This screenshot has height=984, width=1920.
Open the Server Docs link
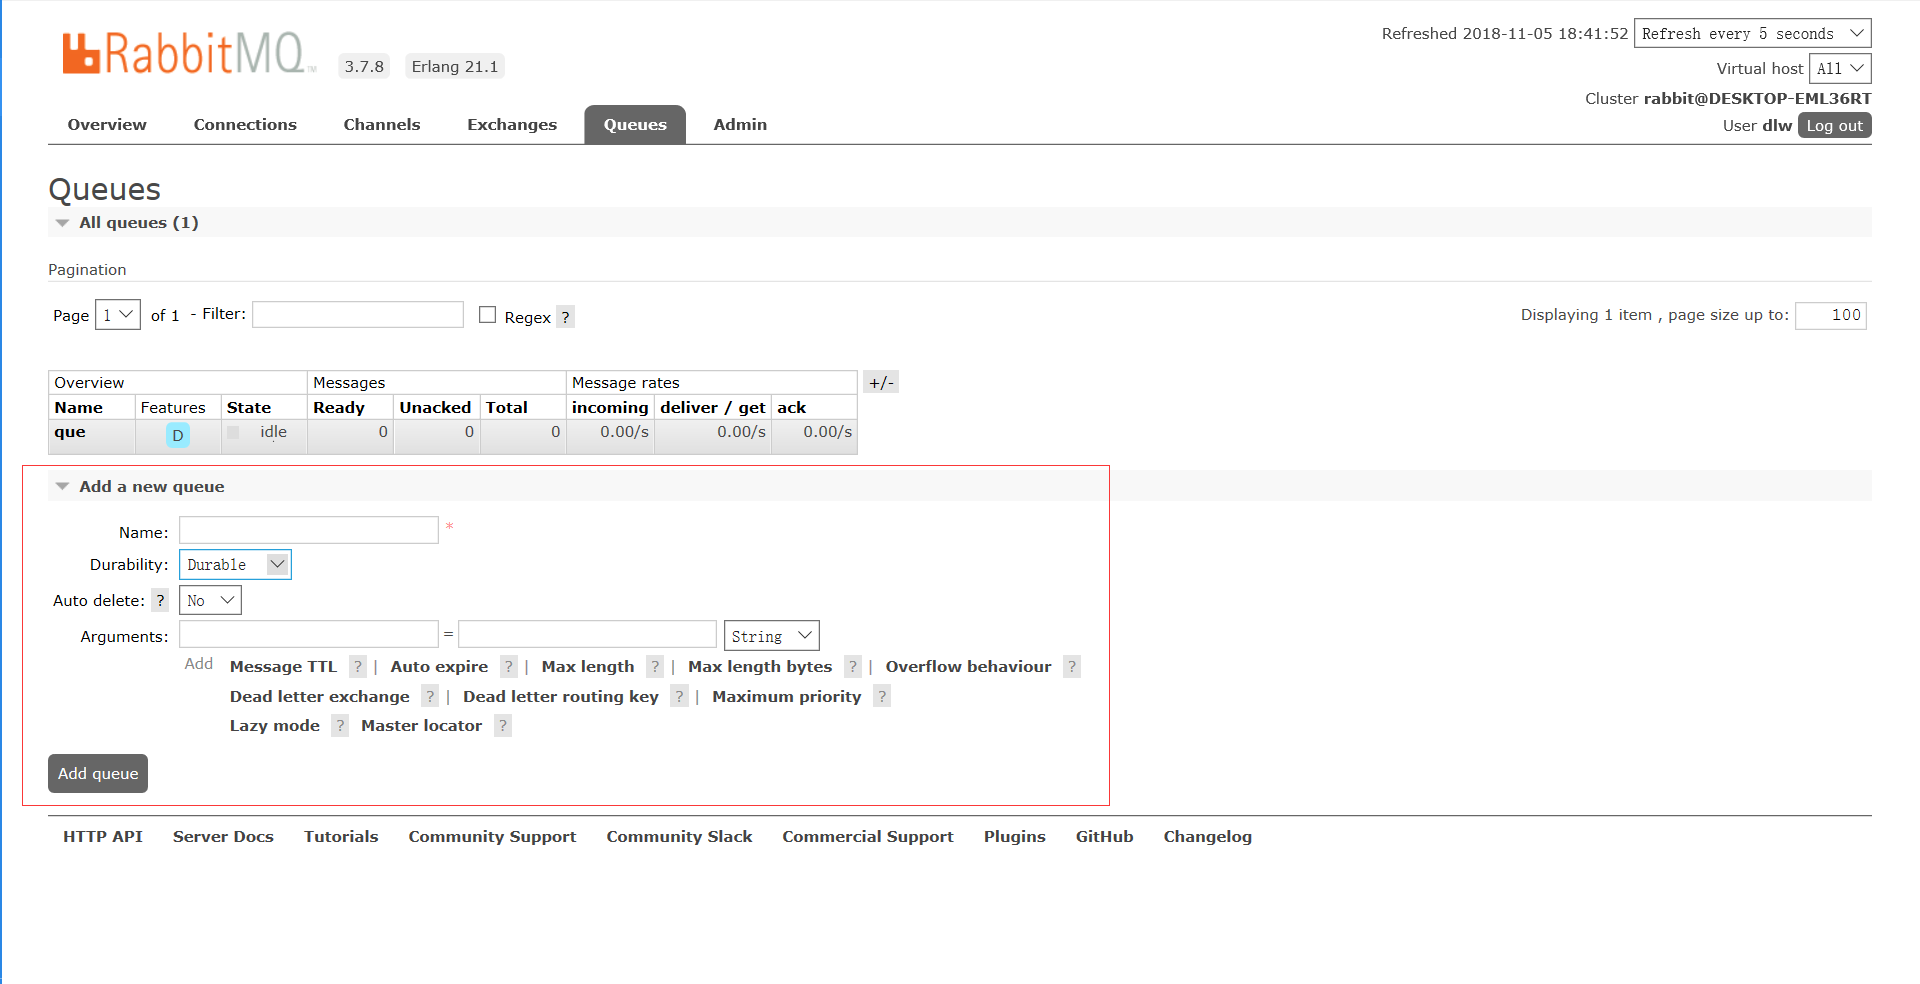point(223,837)
